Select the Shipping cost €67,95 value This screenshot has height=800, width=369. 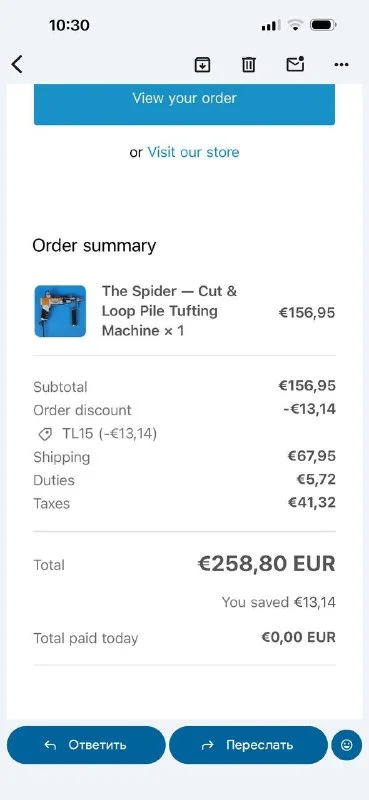[311, 456]
